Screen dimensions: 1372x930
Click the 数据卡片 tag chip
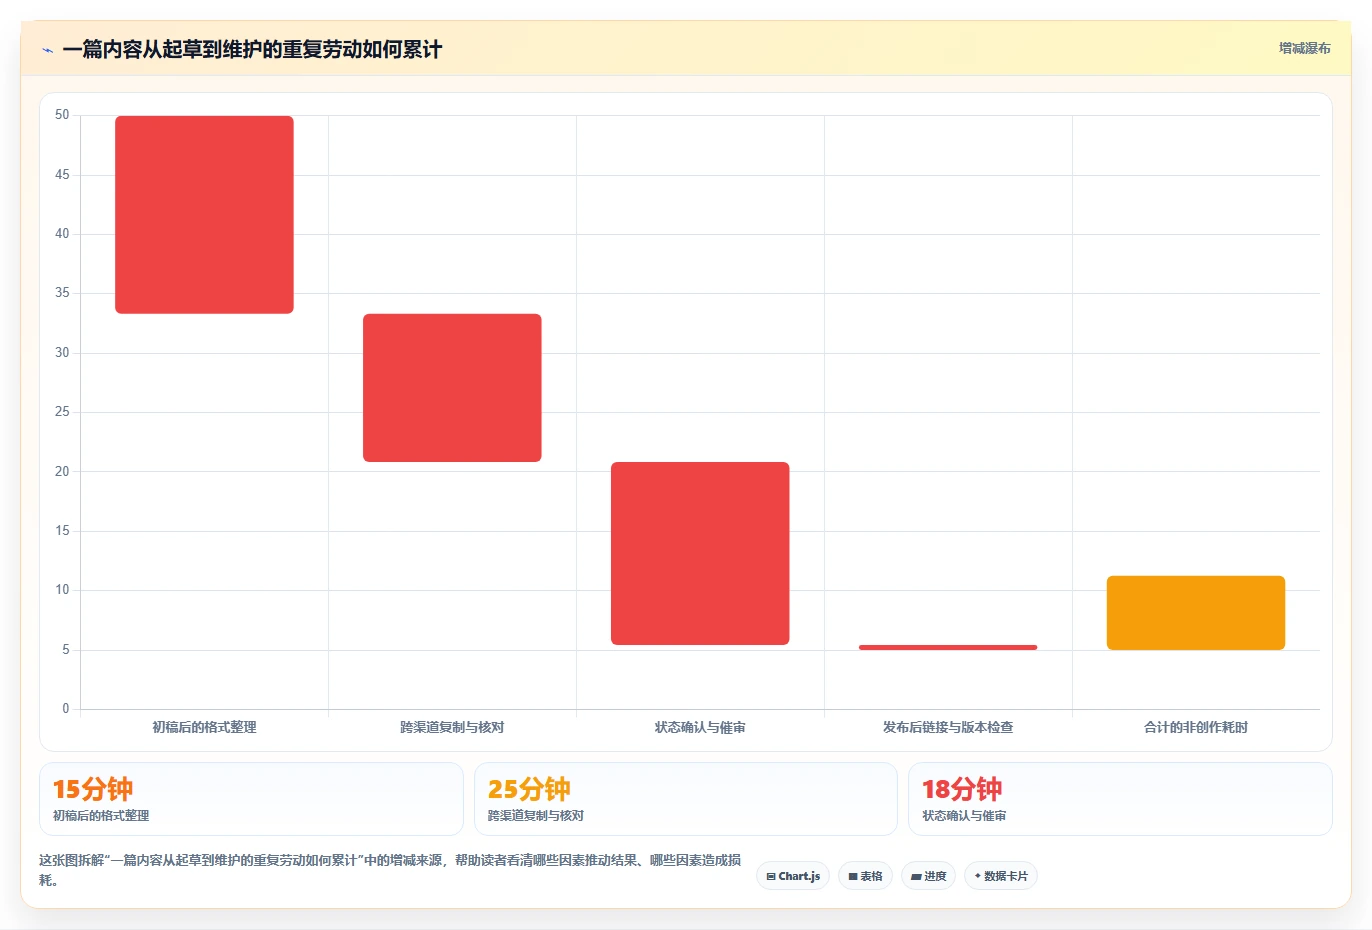(1001, 876)
